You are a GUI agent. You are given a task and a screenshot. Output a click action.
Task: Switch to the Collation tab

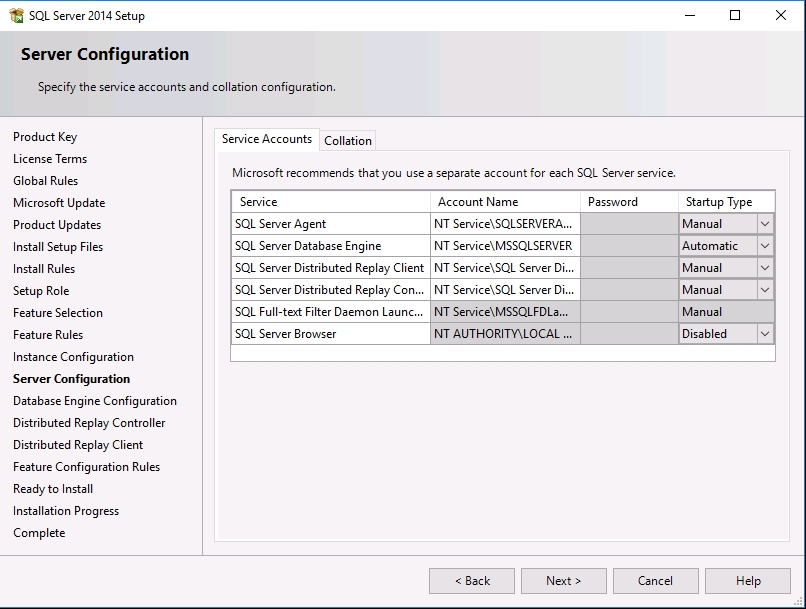[347, 141]
